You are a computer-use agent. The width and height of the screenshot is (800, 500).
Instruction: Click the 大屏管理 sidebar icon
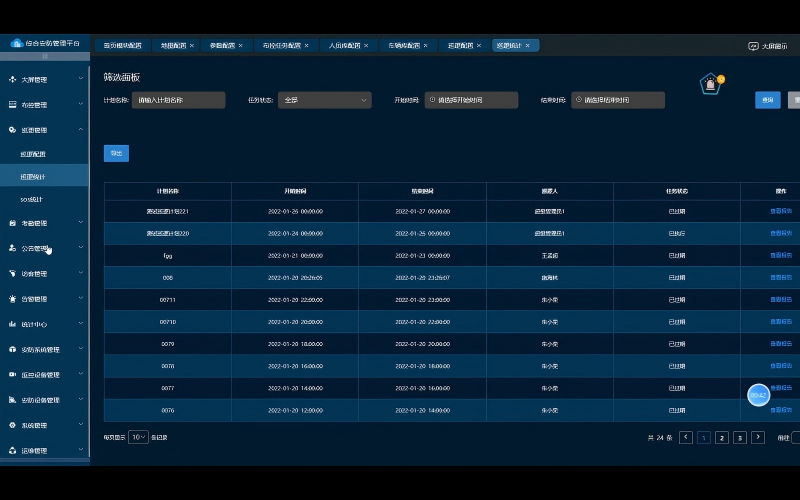12,79
